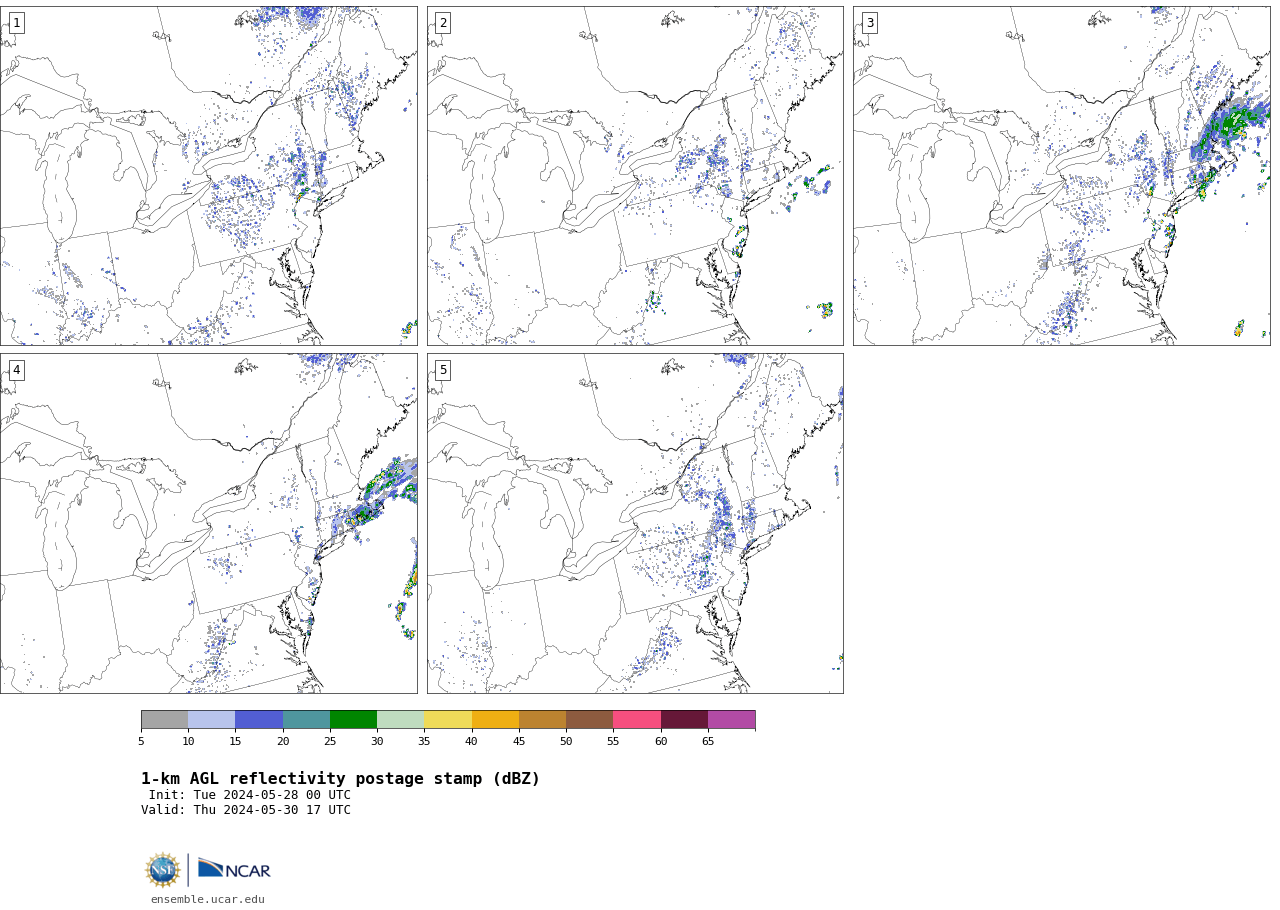
Task: Click the panel number label '5'
Action: pos(443,370)
